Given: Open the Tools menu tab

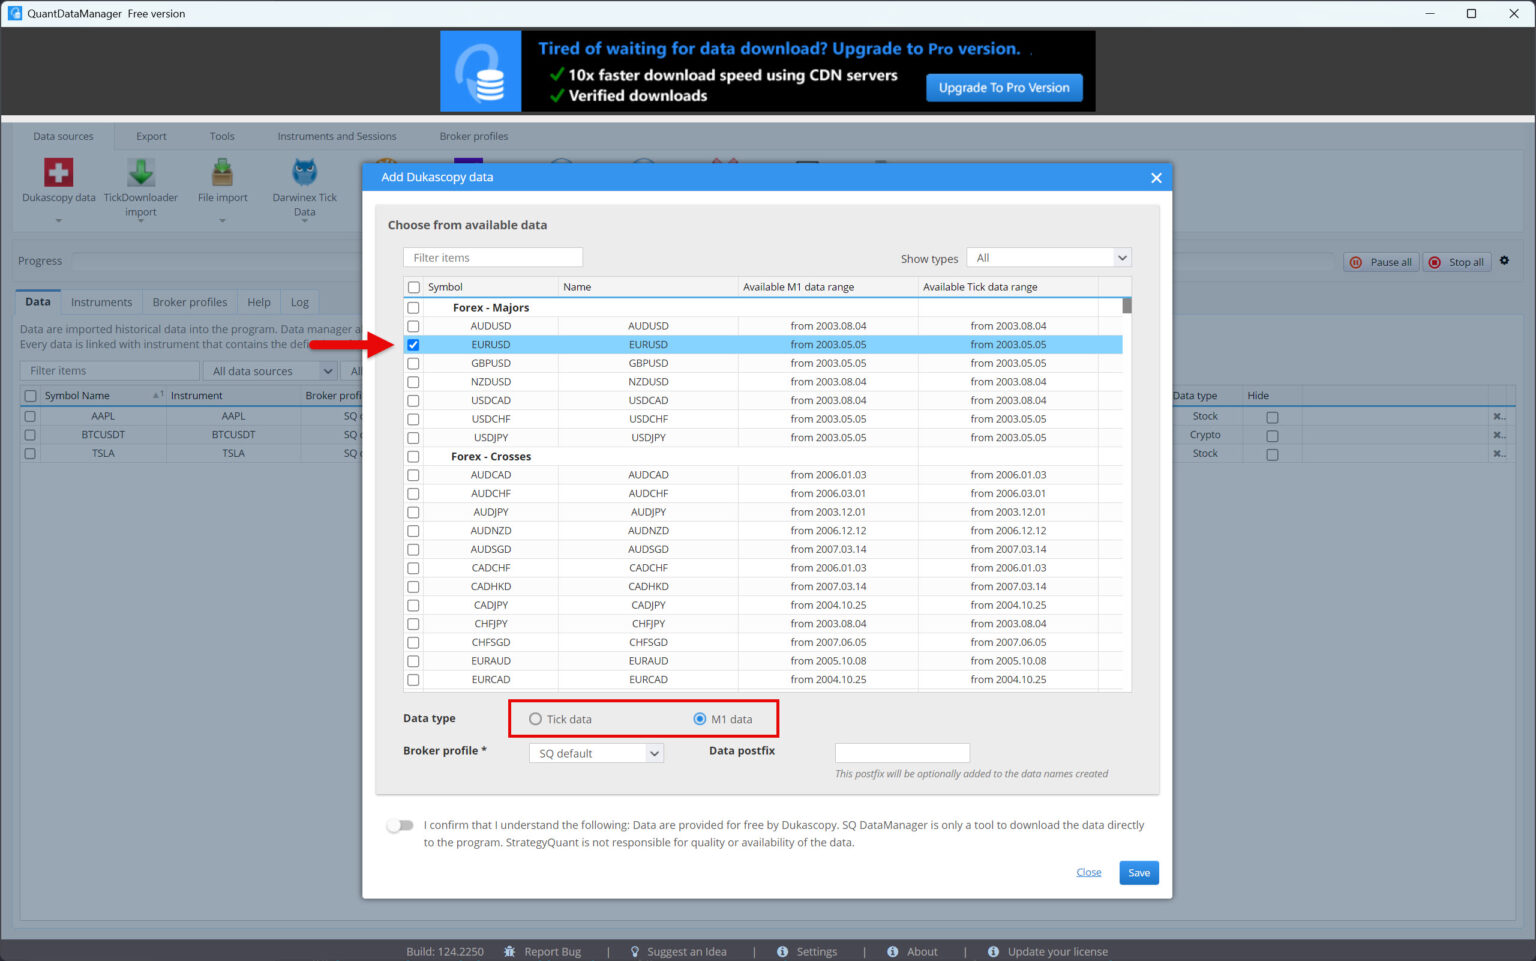Looking at the screenshot, I should click(x=221, y=136).
